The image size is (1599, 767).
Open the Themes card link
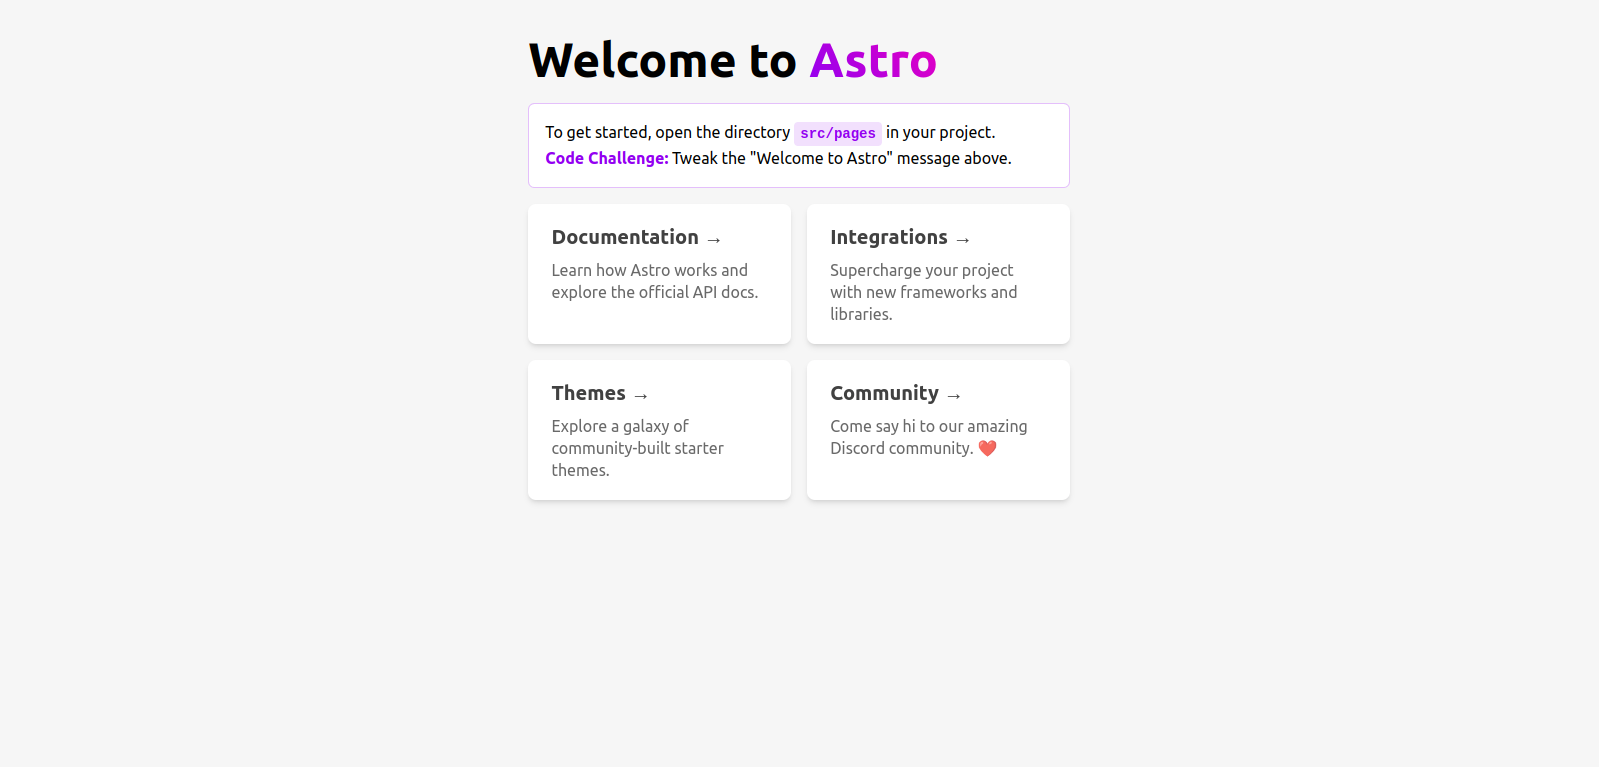click(659, 430)
